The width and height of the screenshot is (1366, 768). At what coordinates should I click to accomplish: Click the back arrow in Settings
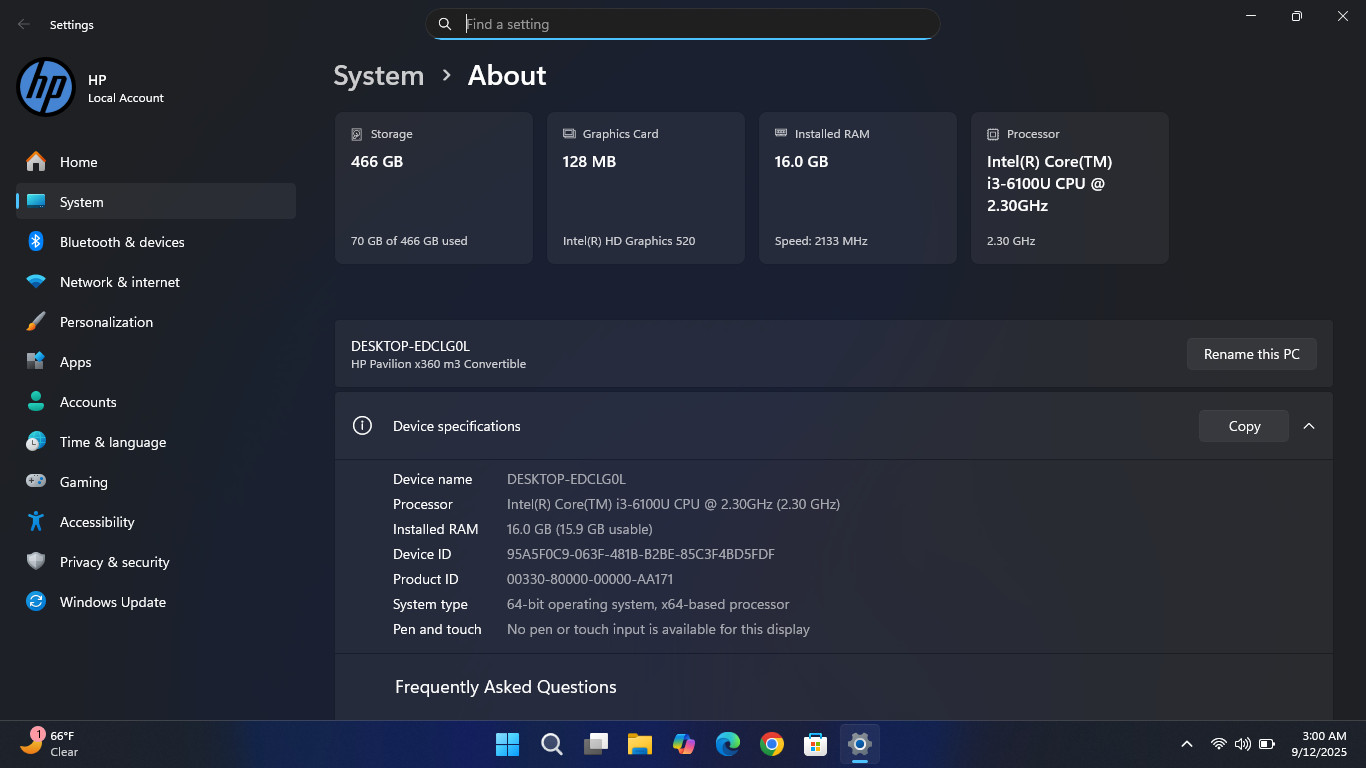coord(24,24)
